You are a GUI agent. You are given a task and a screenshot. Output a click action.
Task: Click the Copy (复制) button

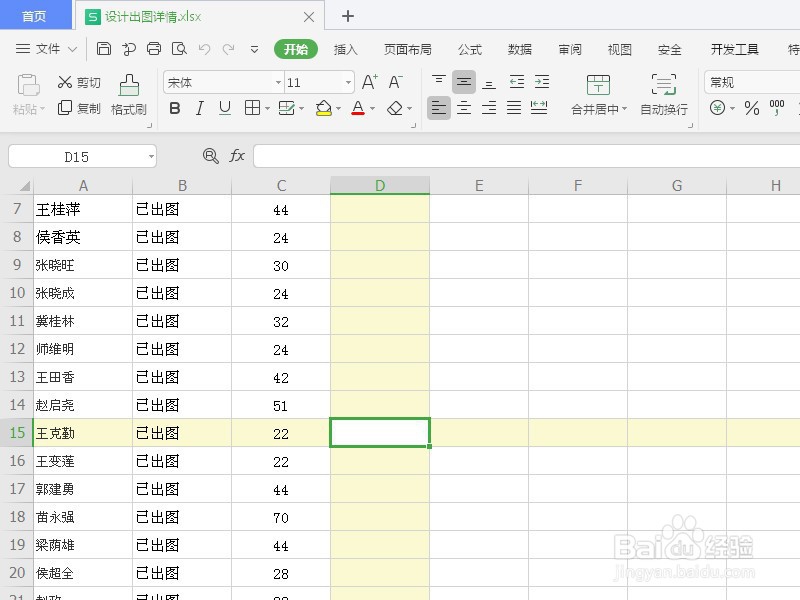coord(79,108)
